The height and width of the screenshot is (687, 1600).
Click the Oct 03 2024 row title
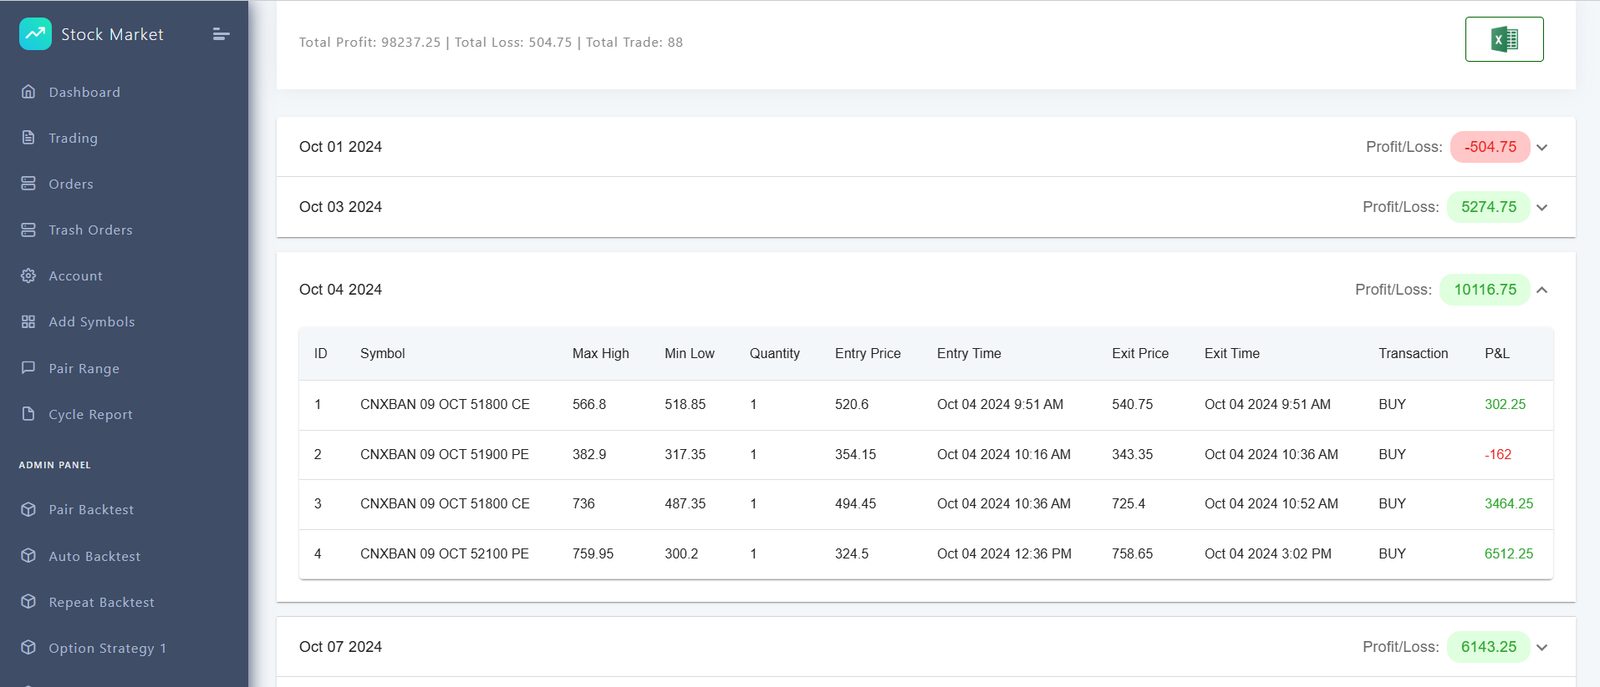point(340,207)
